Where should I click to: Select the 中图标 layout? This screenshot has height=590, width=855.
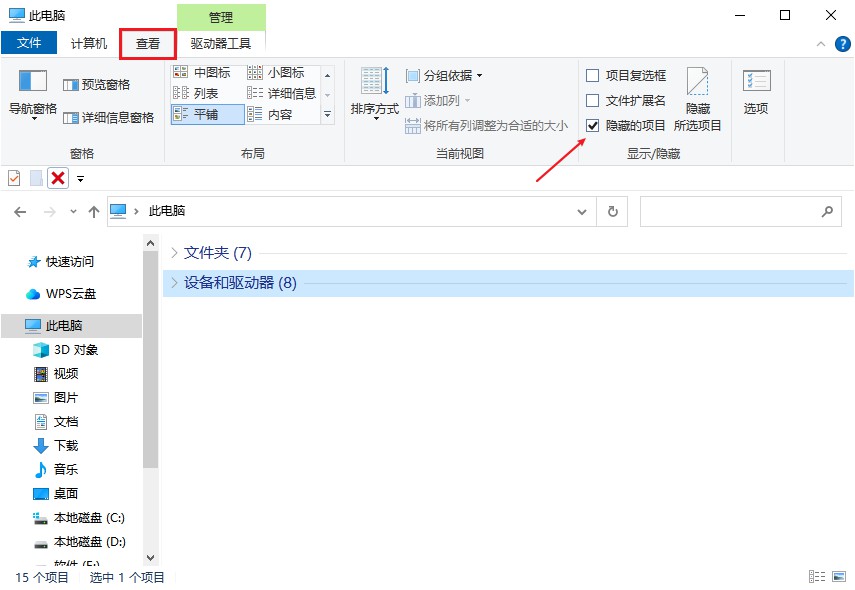point(202,73)
